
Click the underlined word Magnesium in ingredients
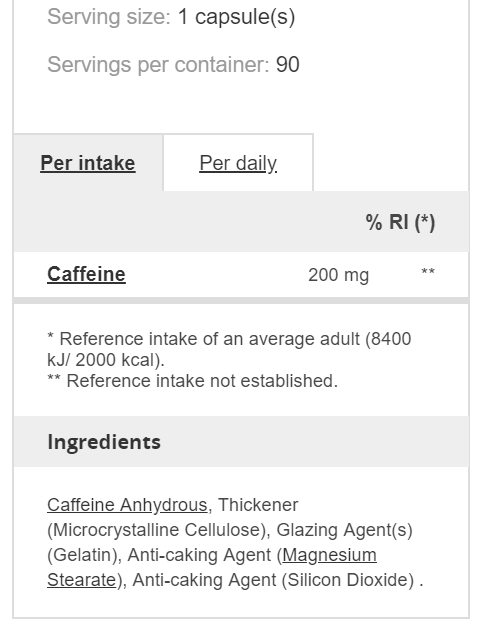(x=329, y=555)
